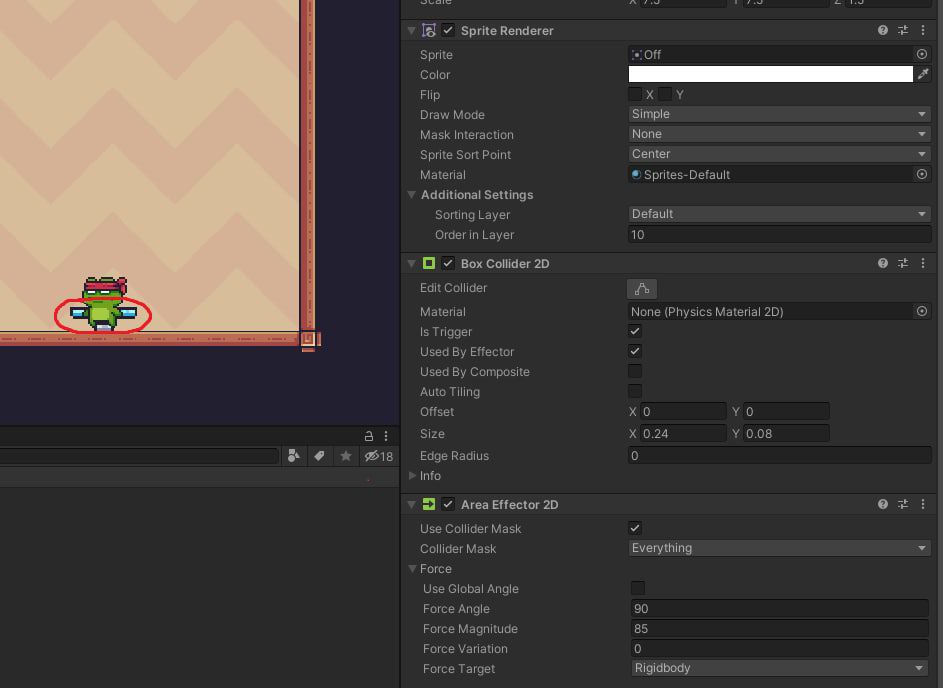Collapse the Box Collider 2D component

[412, 263]
